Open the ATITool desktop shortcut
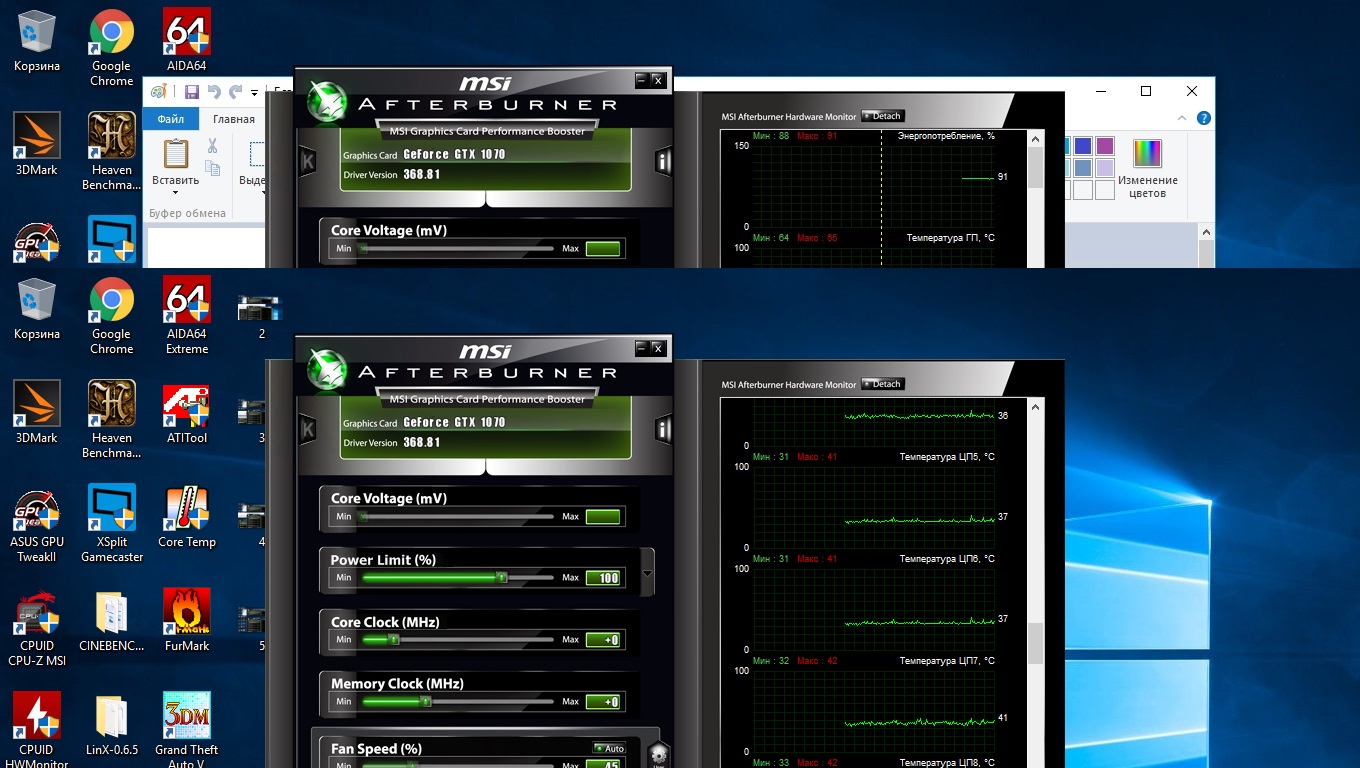 pos(187,414)
